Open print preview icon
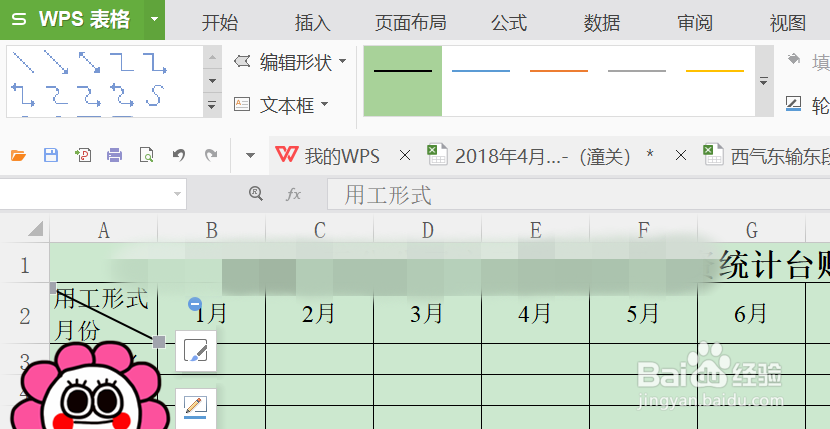The width and height of the screenshot is (830, 429). pyautogui.click(x=147, y=155)
